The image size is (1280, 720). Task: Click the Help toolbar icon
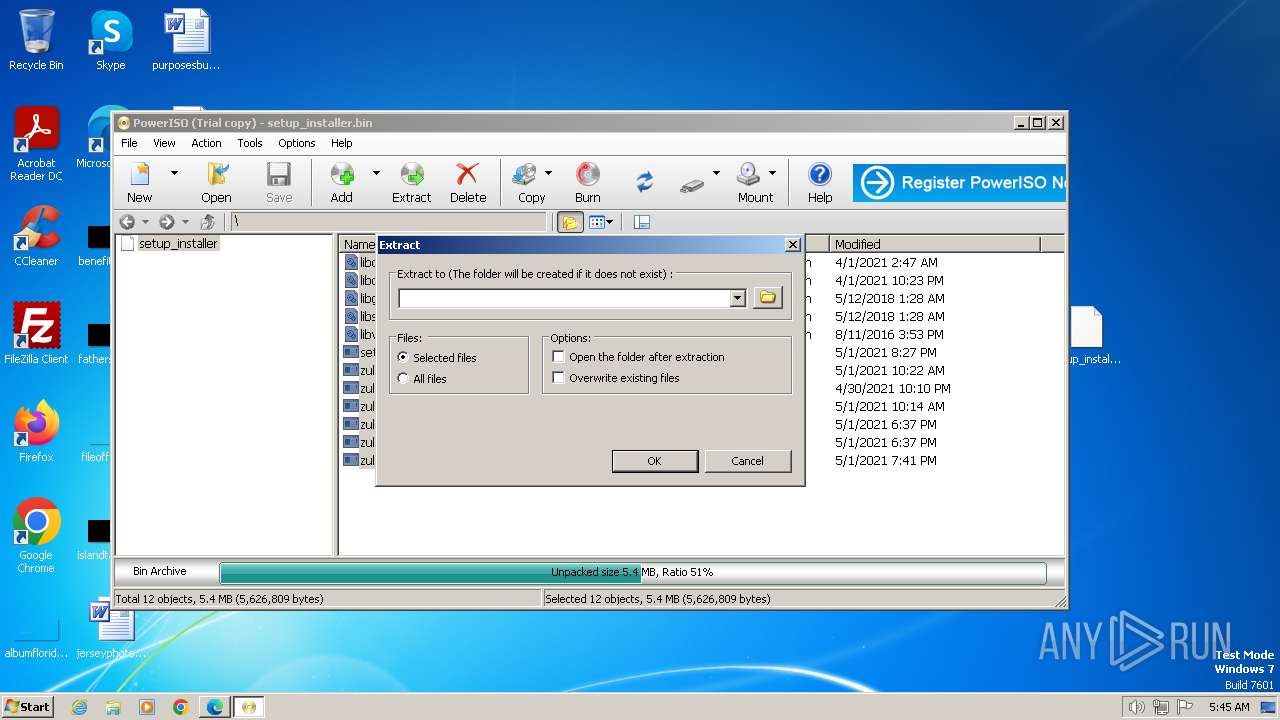820,175
